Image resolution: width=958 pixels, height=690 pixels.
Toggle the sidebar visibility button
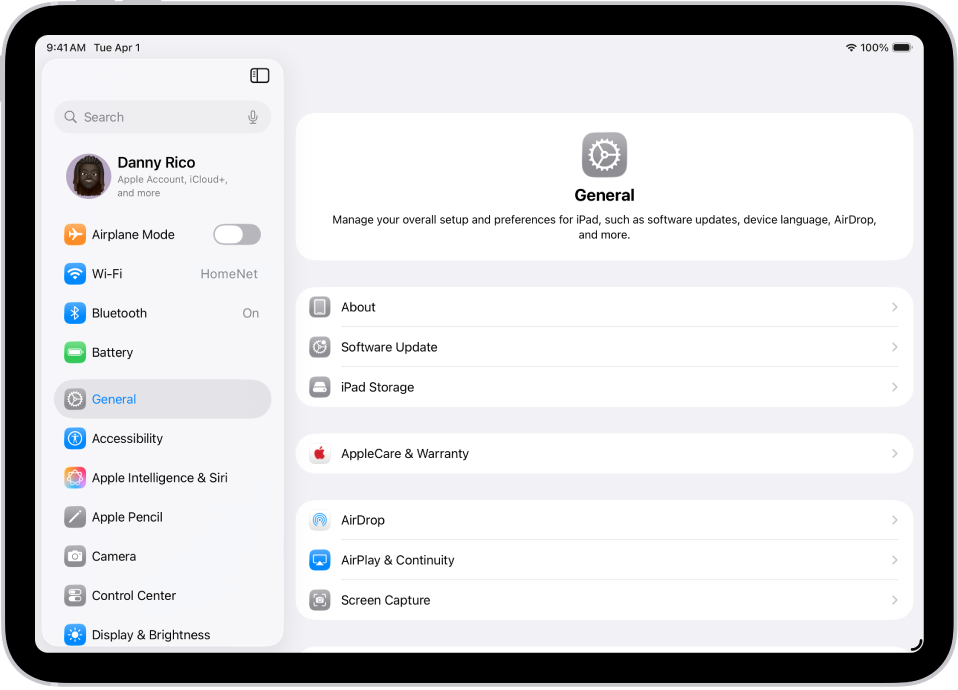[259, 75]
